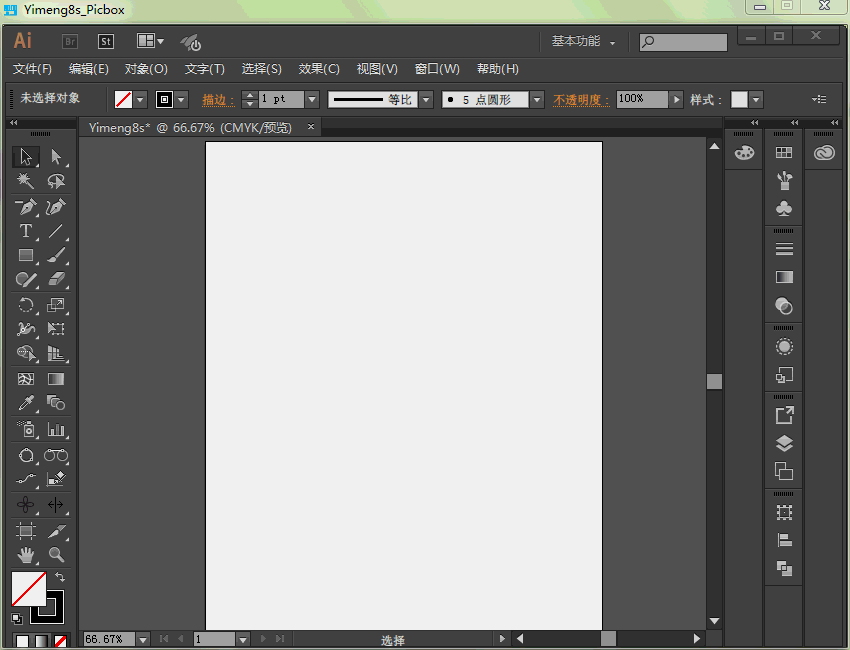Set the paint mode to None
The height and width of the screenshot is (650, 850).
click(x=61, y=641)
